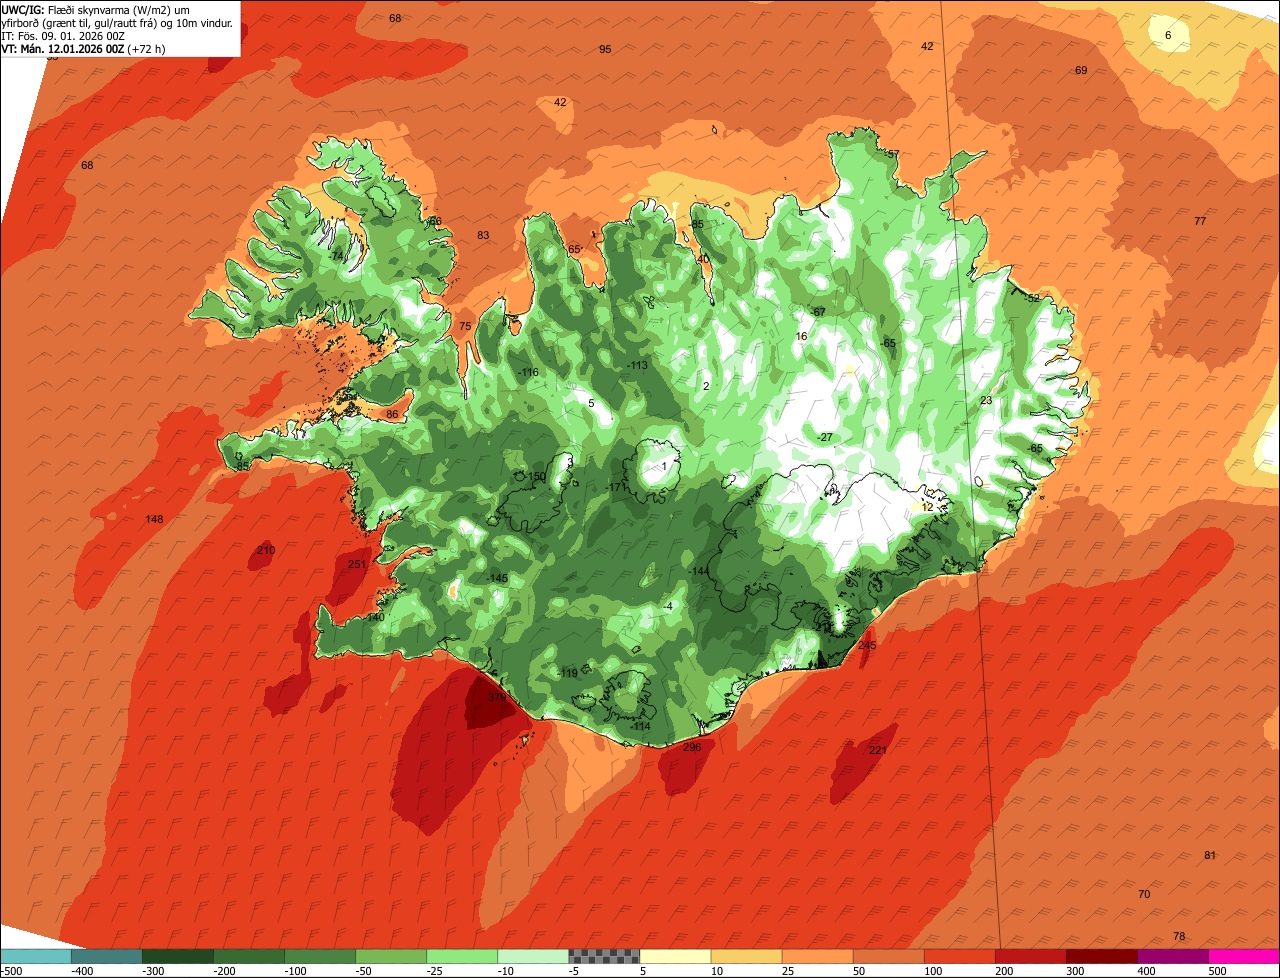This screenshot has width=1280, height=978.
Task: Click the value 221 in the southeast ocean
Action: pyautogui.click(x=878, y=750)
